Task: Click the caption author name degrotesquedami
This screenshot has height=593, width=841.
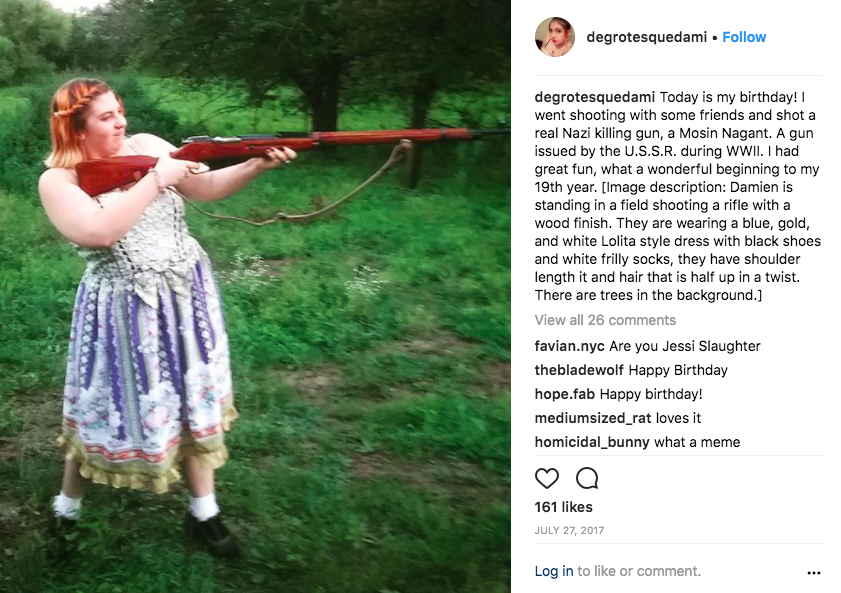Action: click(x=594, y=97)
